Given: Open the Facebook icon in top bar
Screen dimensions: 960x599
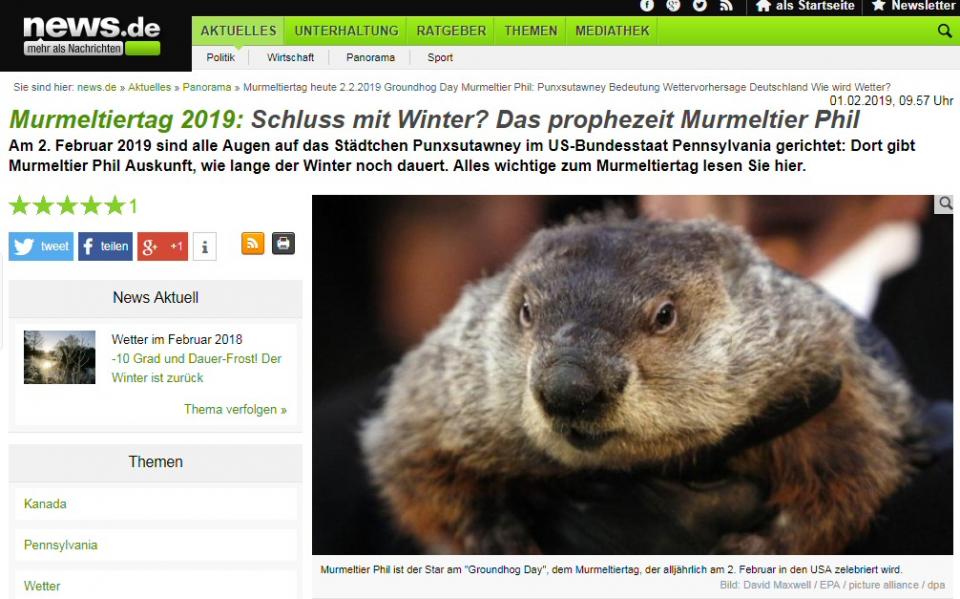Looking at the screenshot, I should coord(647,6).
